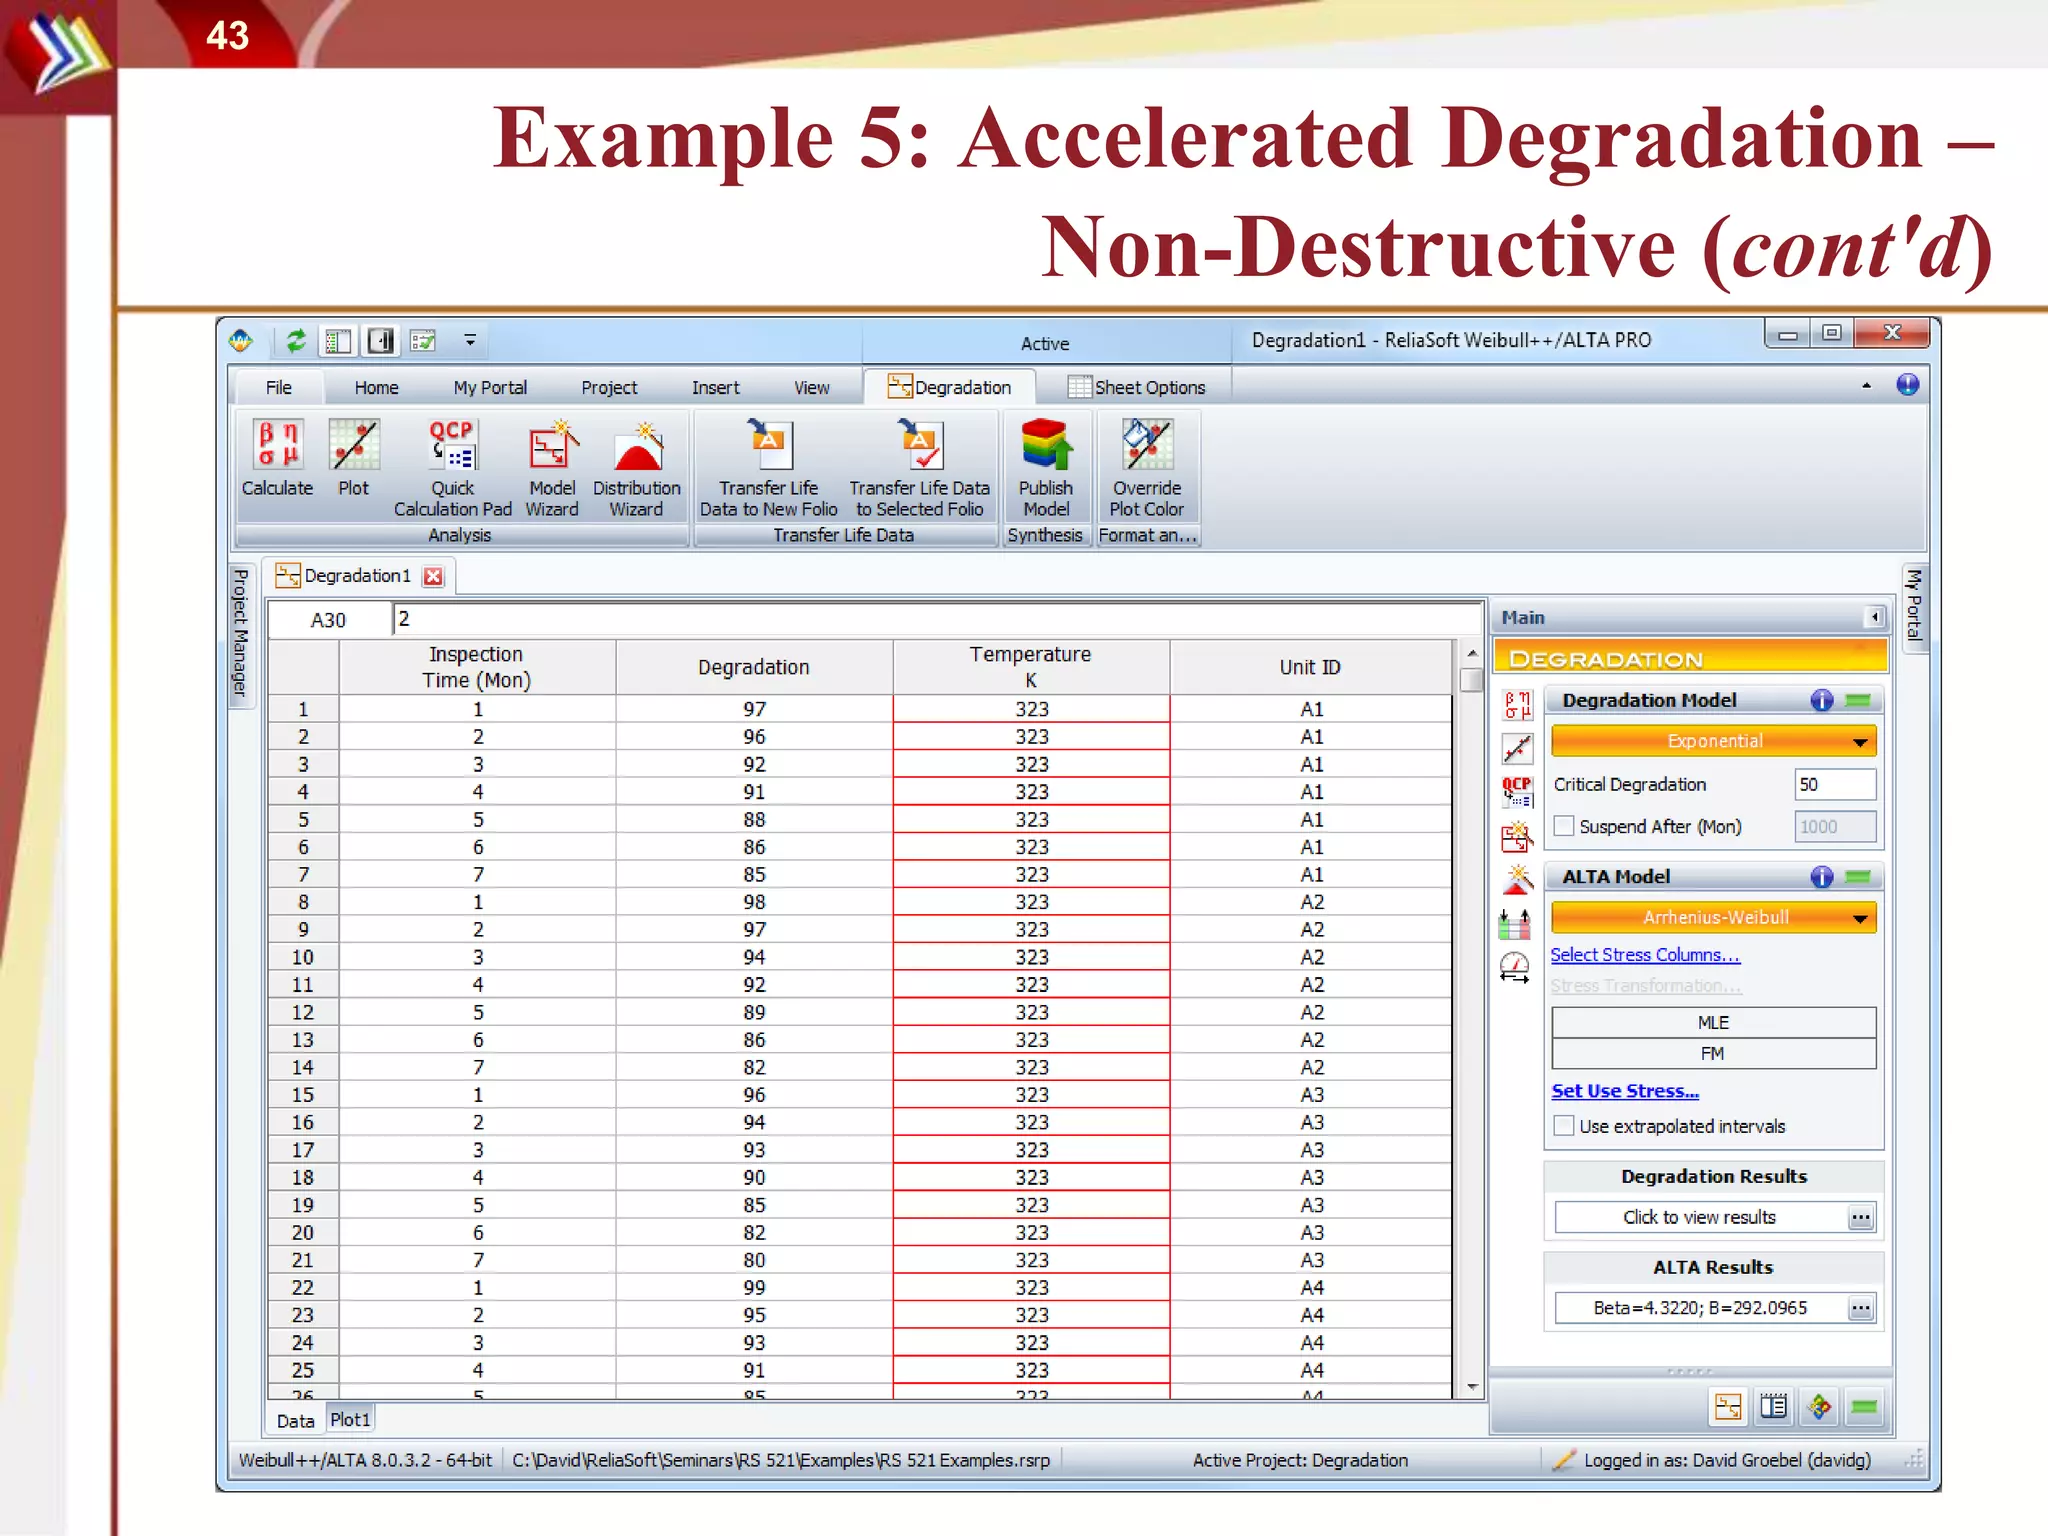Switch to Plot1 sheet tab
The height and width of the screenshot is (1536, 2048).
(x=350, y=1420)
